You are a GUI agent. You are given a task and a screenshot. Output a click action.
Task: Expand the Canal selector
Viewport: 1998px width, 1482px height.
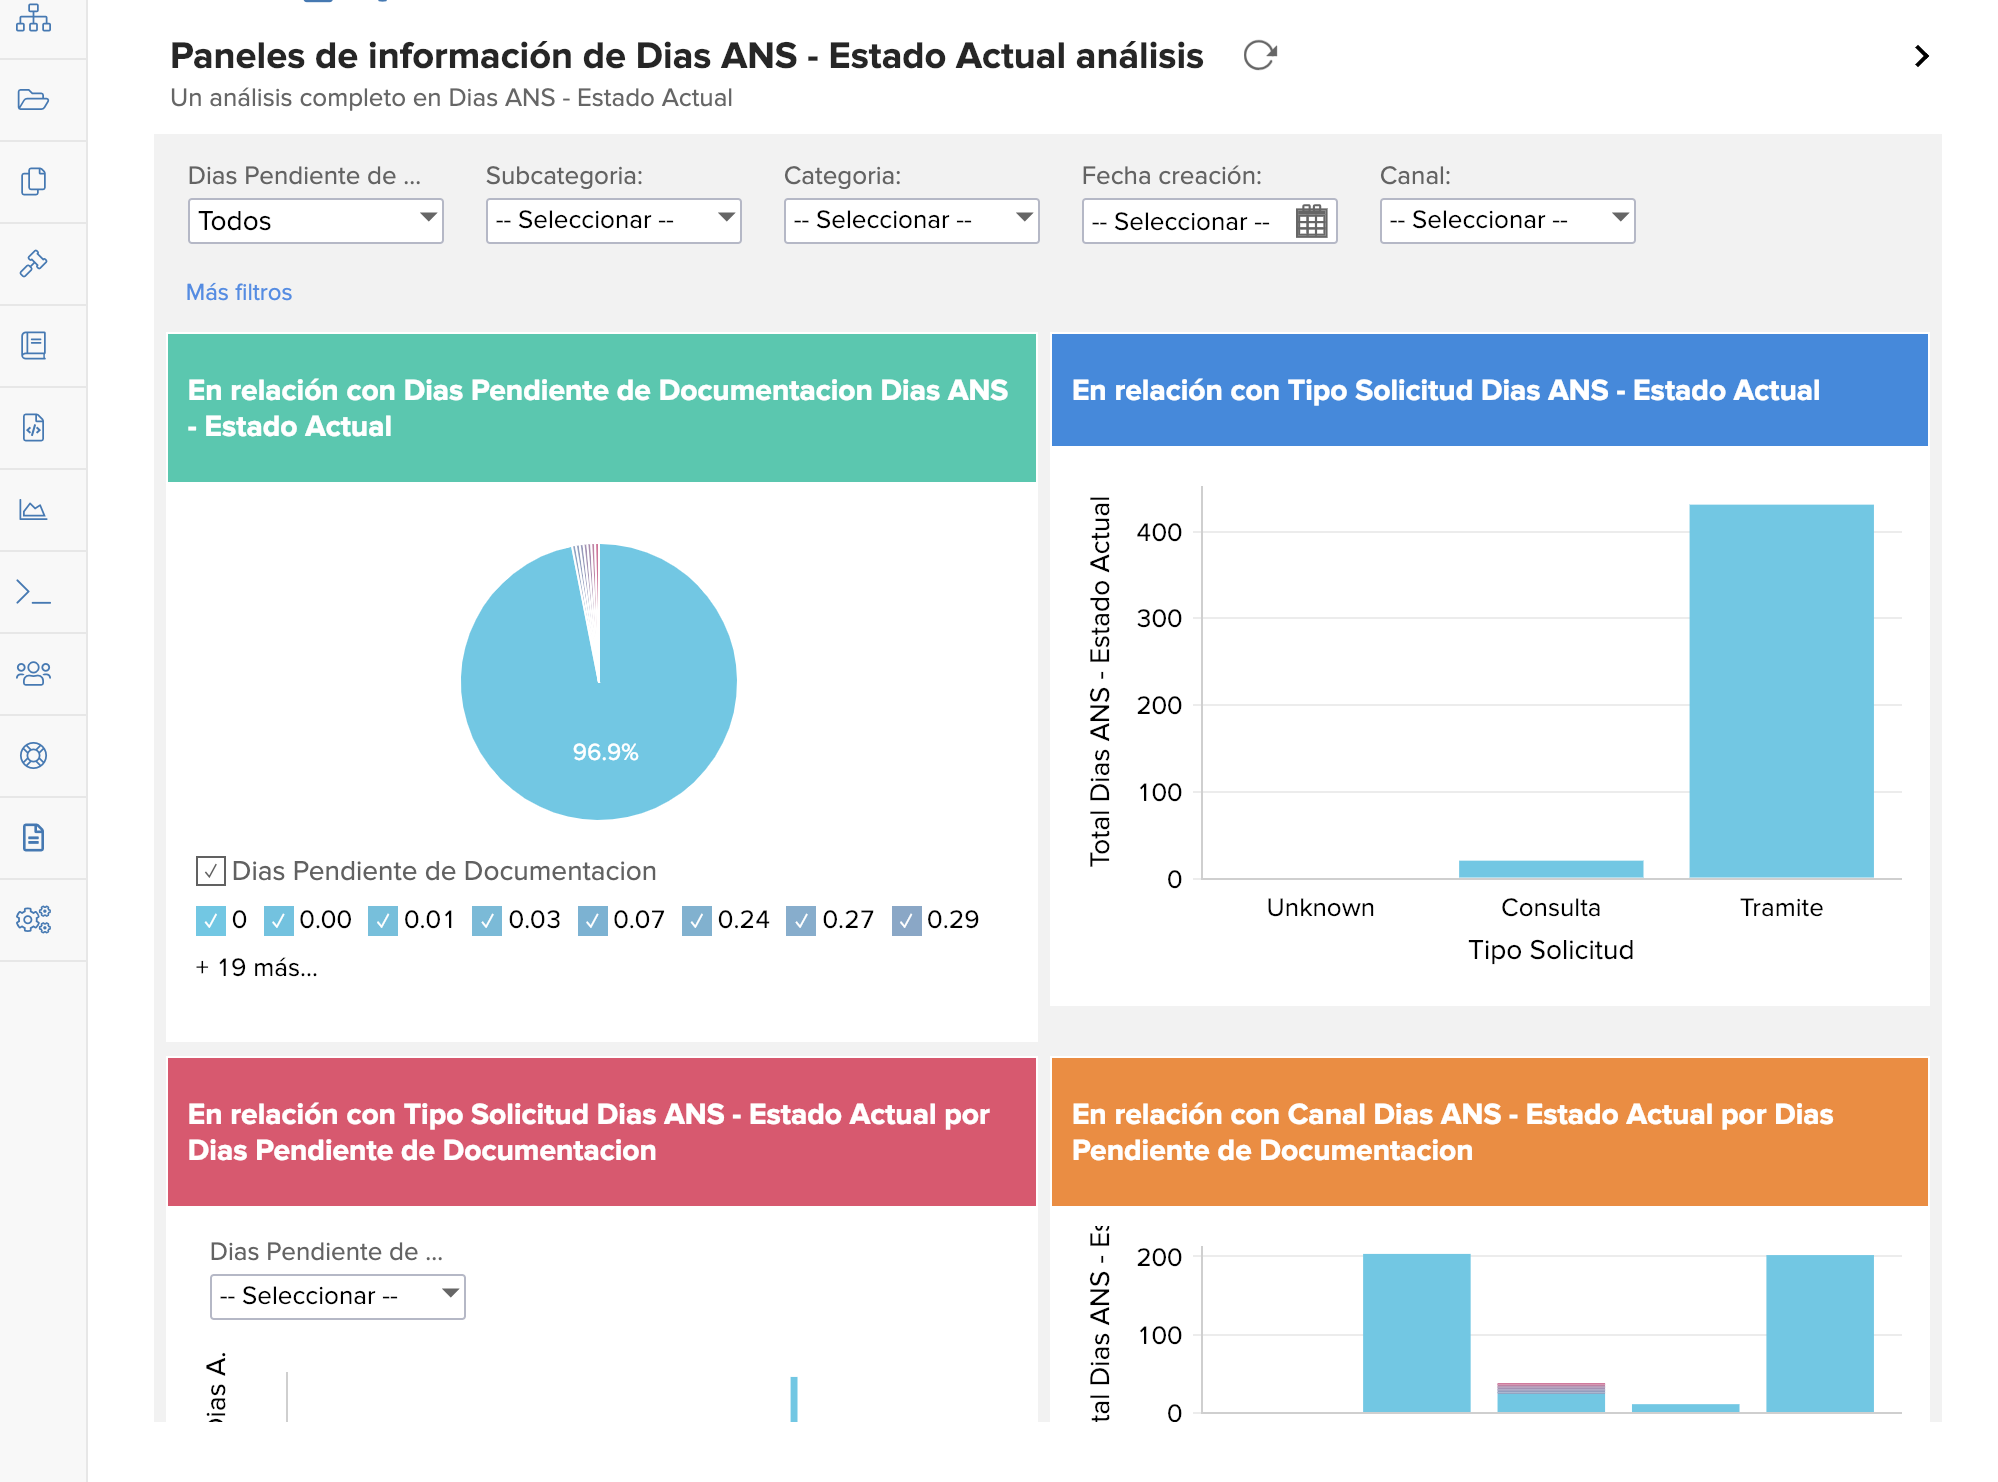point(1506,220)
